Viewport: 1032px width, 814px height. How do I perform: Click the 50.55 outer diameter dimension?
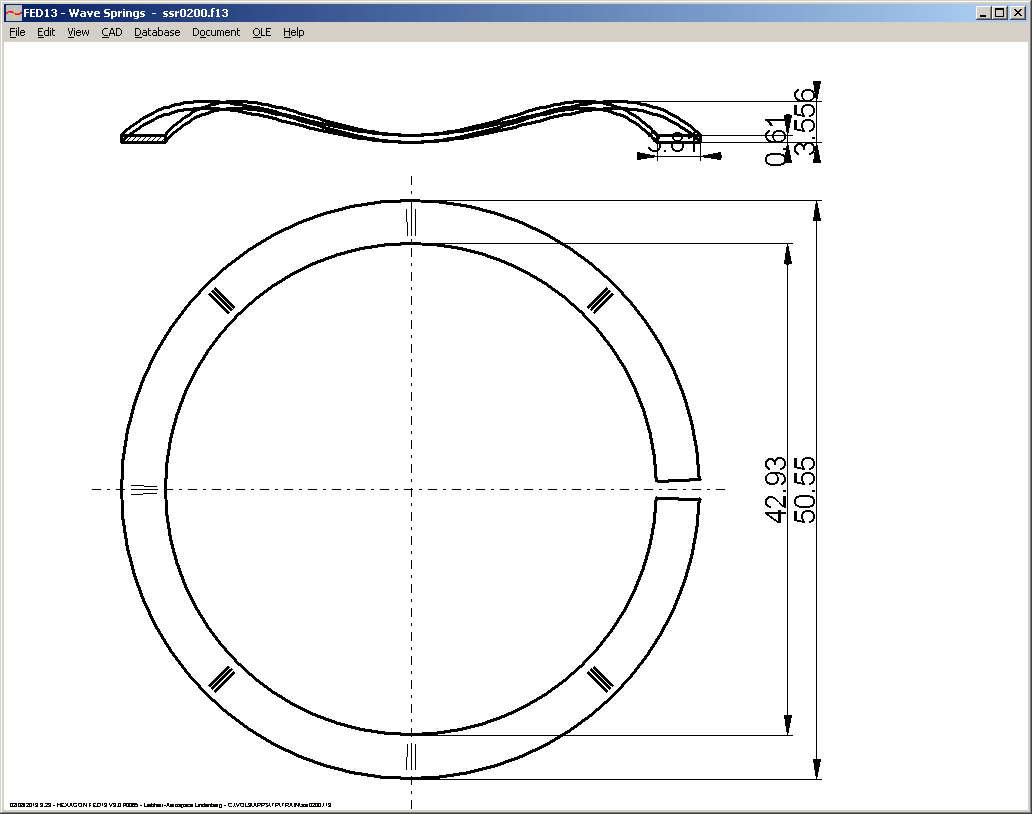(804, 490)
